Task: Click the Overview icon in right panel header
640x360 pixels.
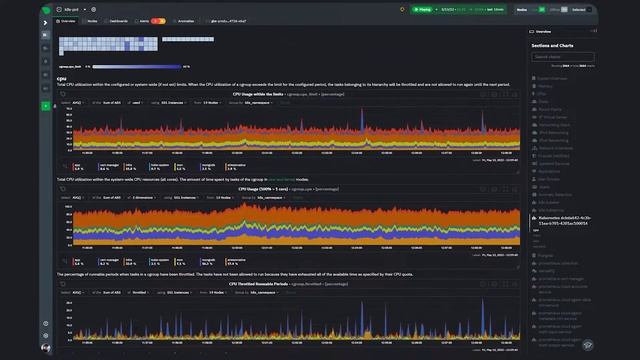Action: click(x=531, y=31)
